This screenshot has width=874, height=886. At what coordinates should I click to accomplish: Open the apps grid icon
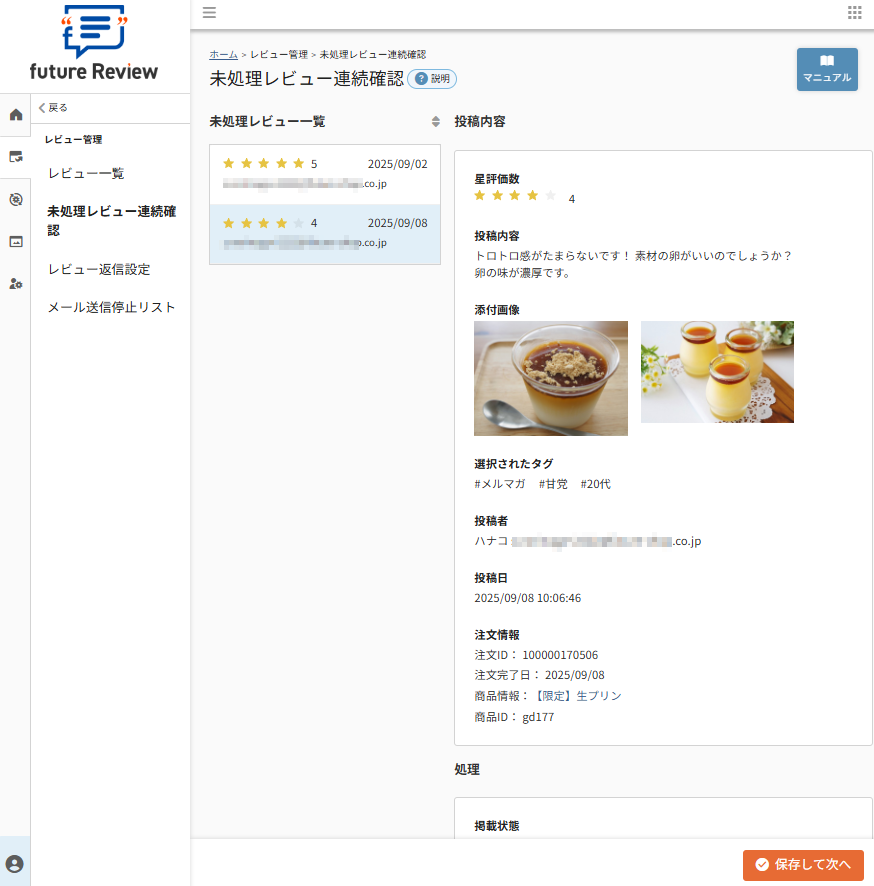click(x=854, y=13)
